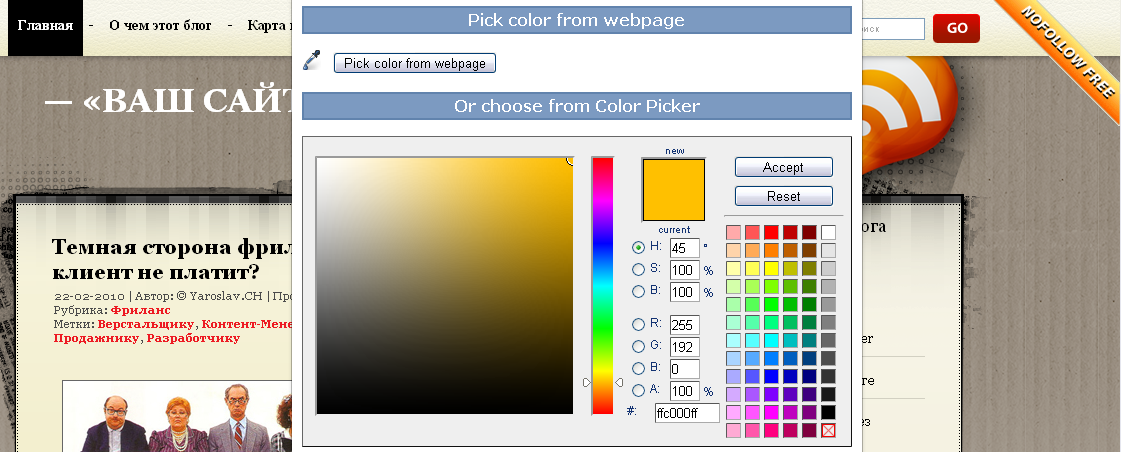Select the A alpha radio button
Image resolution: width=1121 pixels, height=452 pixels.
pos(639,391)
